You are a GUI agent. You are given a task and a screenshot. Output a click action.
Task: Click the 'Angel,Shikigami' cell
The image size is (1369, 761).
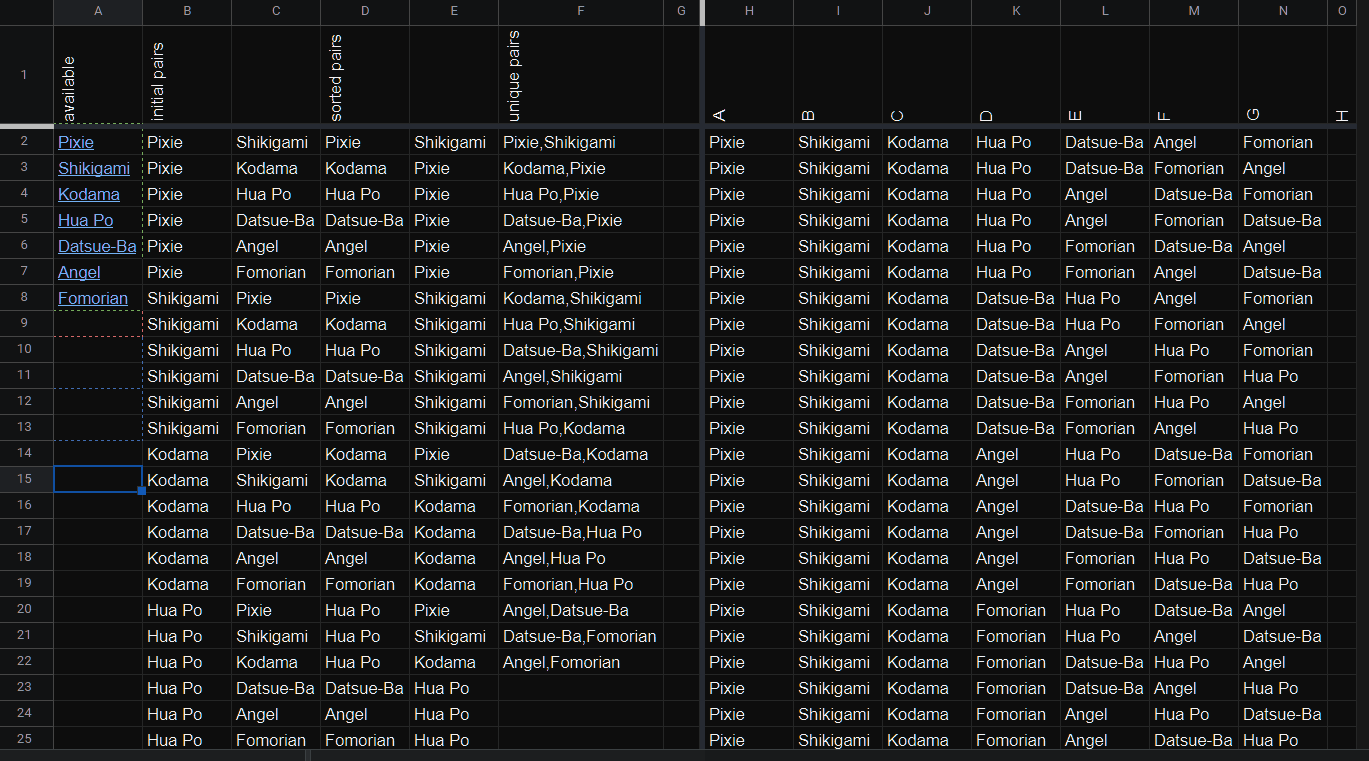point(581,376)
